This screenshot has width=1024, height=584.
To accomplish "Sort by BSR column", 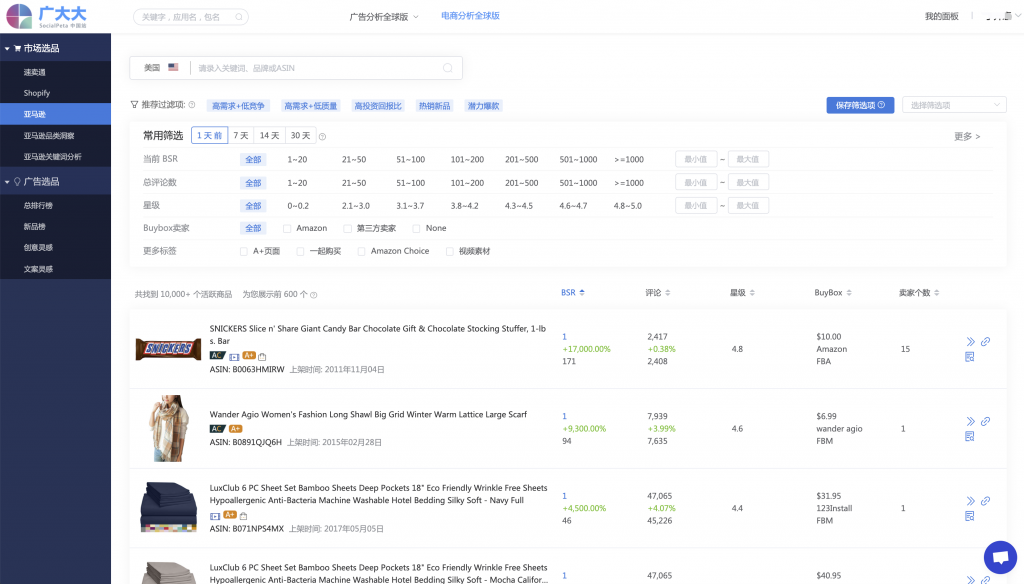I will (x=573, y=293).
